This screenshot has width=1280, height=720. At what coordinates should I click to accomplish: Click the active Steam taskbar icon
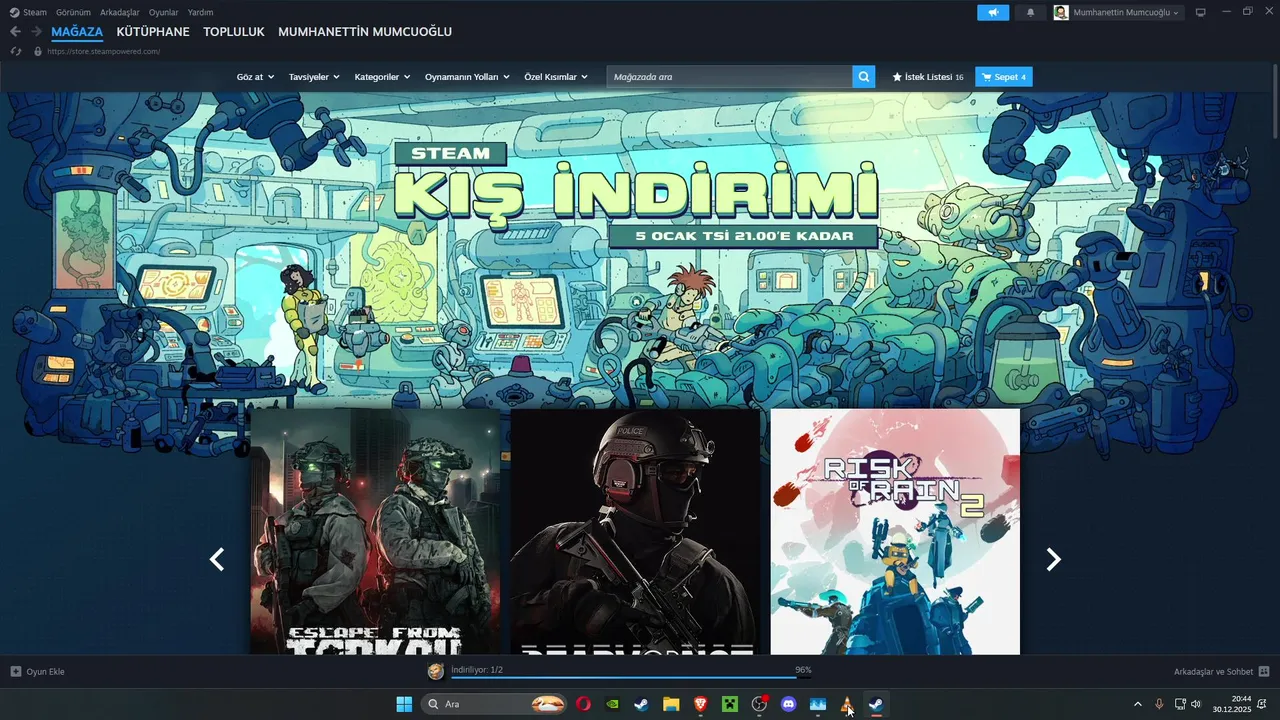point(875,704)
